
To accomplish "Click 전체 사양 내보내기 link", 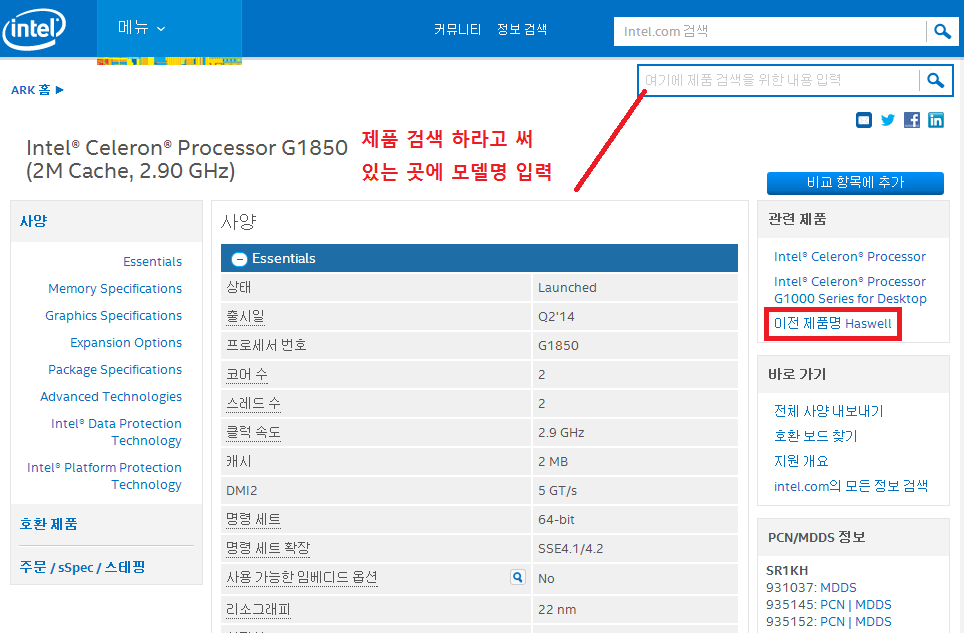I will (829, 411).
